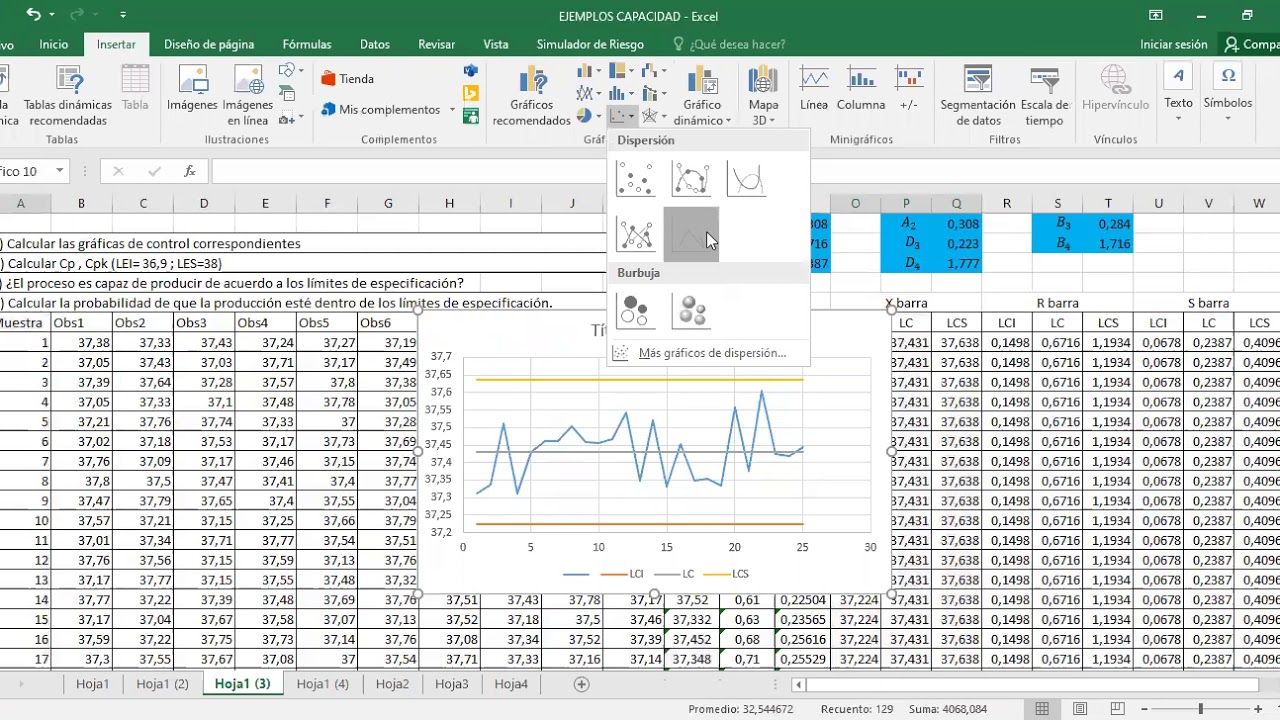This screenshot has width=1280, height=720.
Task: Click the Undo icon in title bar
Action: tap(35, 15)
